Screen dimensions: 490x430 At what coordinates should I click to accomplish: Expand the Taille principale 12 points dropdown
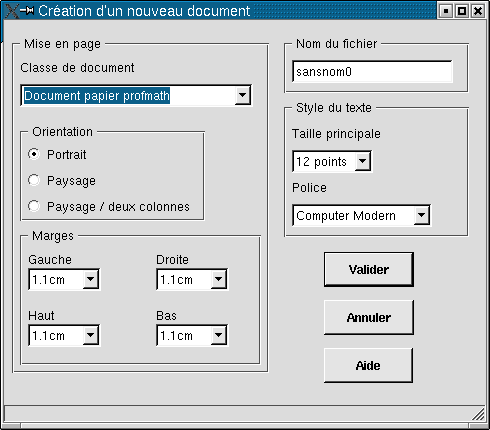tap(362, 161)
